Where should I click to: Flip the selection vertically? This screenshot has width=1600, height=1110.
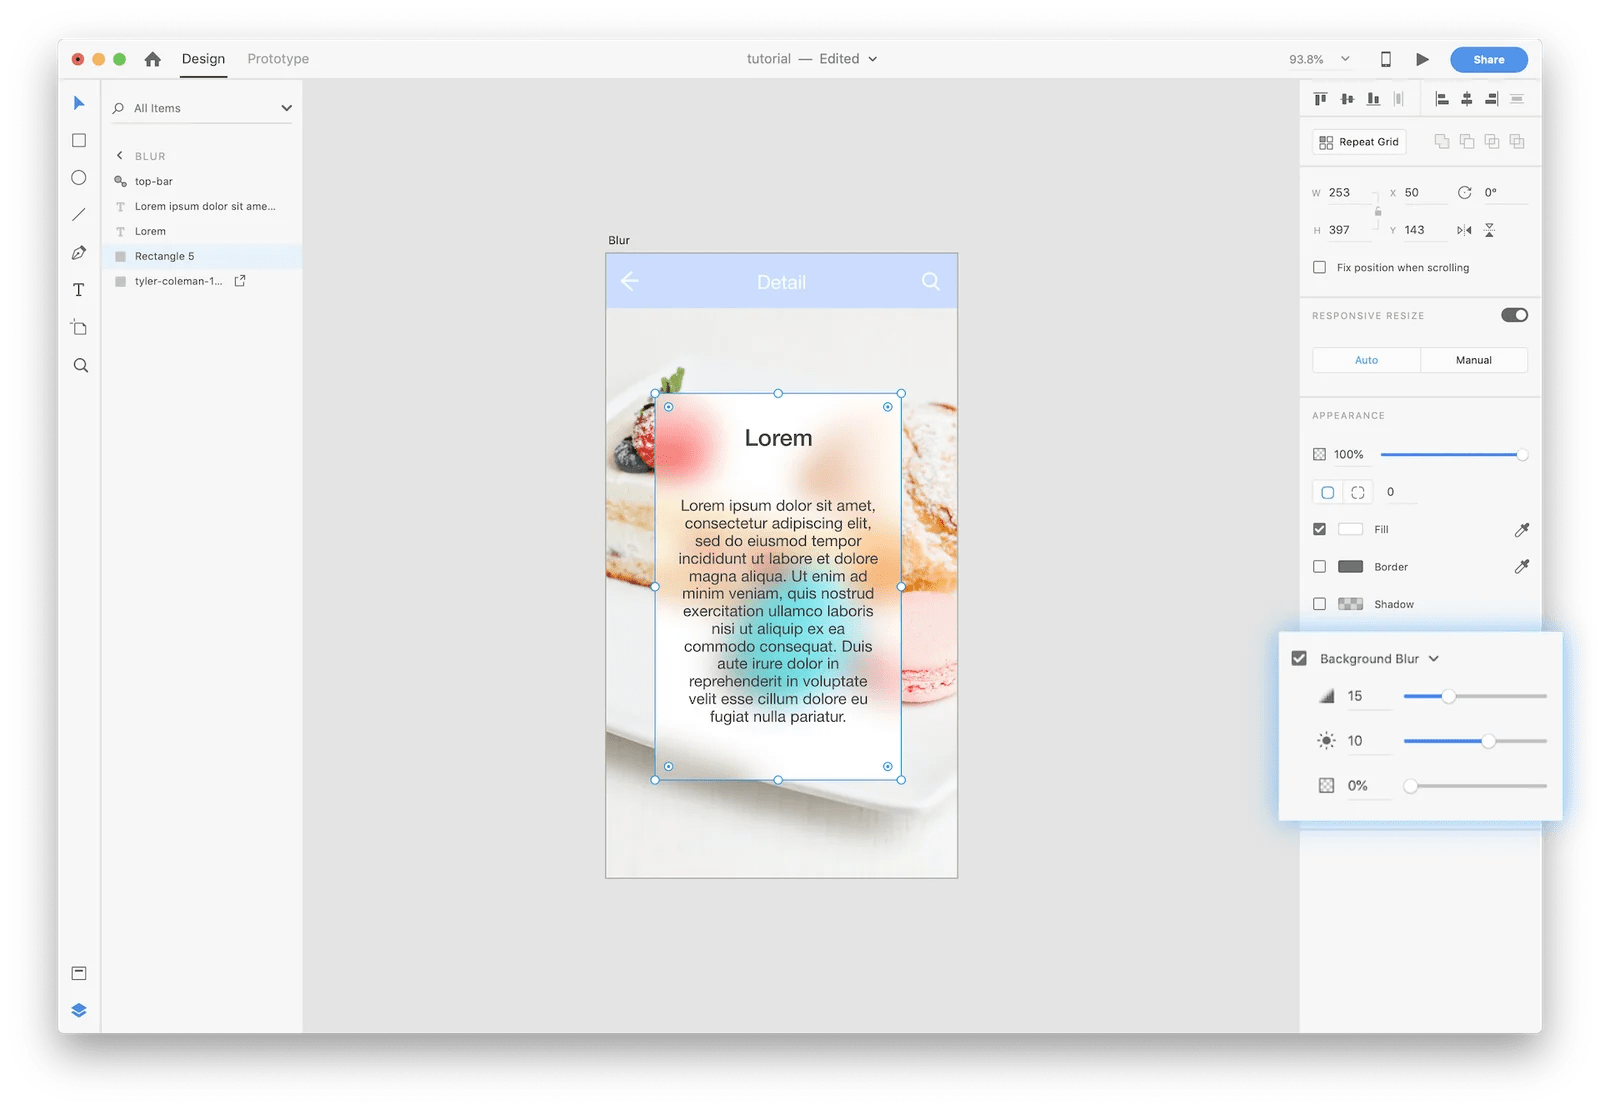coord(1490,230)
